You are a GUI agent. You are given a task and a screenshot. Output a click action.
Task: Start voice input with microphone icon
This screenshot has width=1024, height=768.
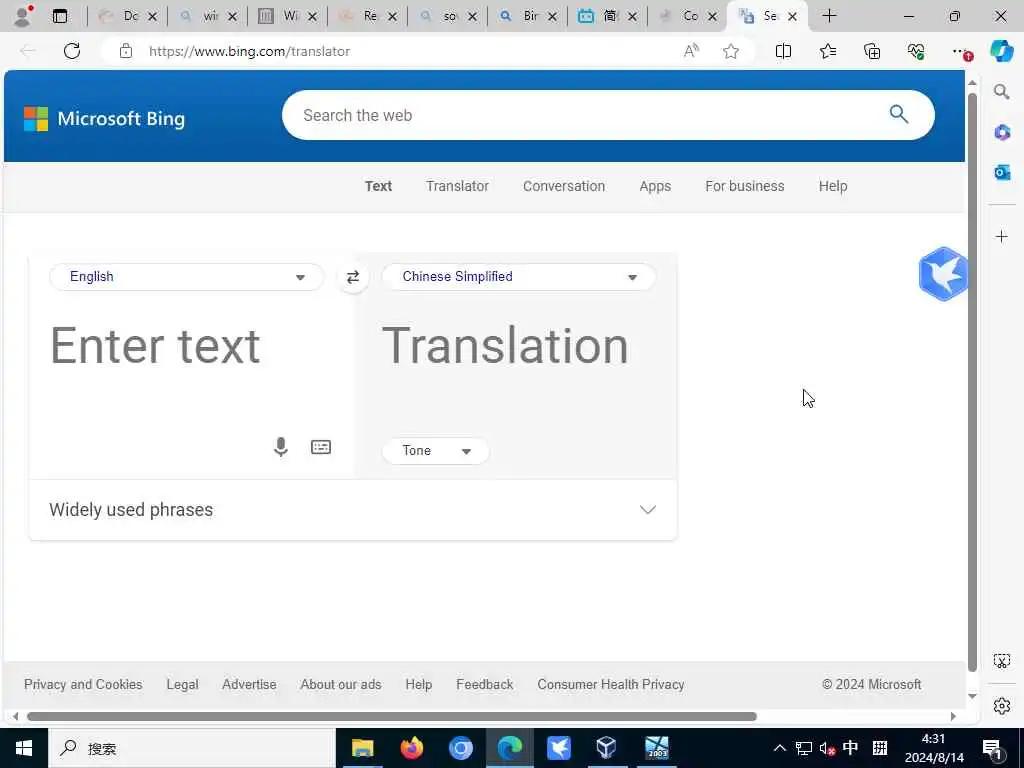coord(281,447)
